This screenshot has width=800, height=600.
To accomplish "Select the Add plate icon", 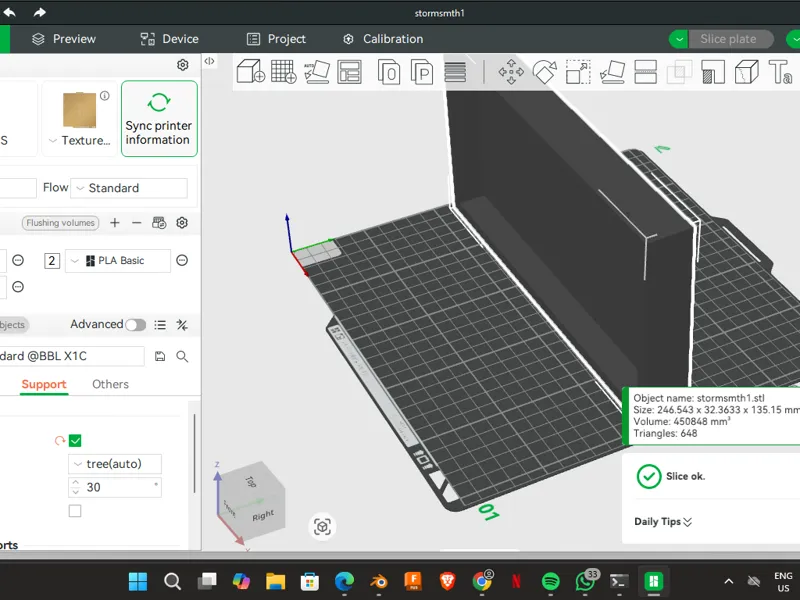I will click(x=284, y=71).
